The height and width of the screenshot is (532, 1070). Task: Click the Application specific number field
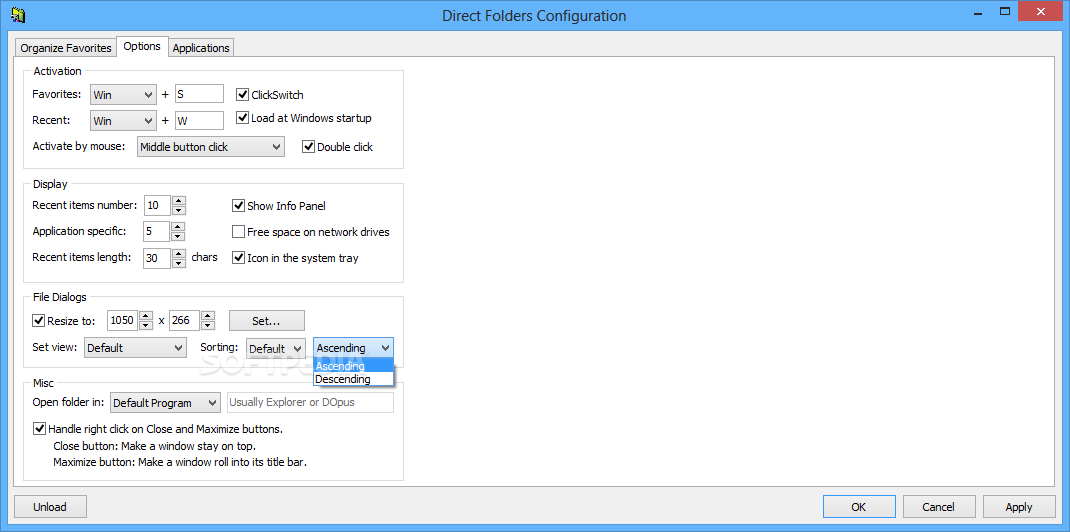157,231
